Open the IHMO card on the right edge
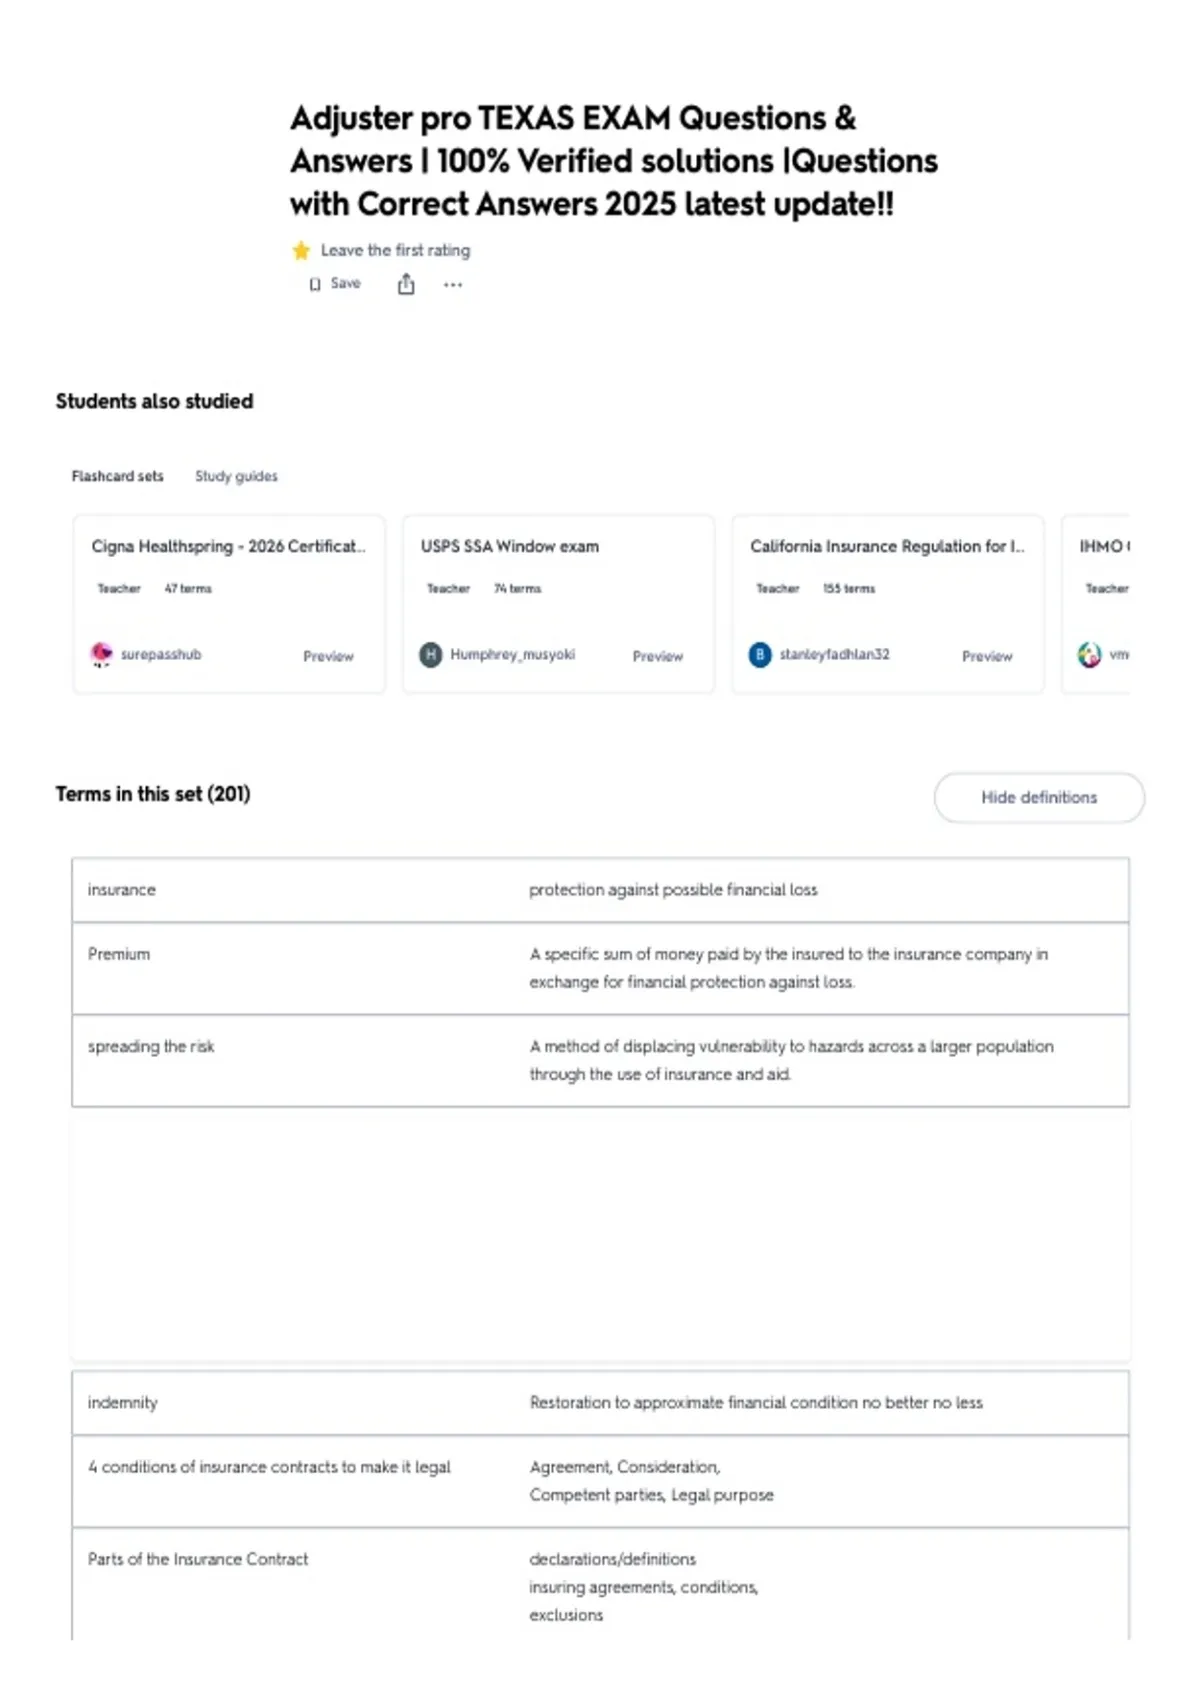The width and height of the screenshot is (1200, 1700). pos(1097,604)
